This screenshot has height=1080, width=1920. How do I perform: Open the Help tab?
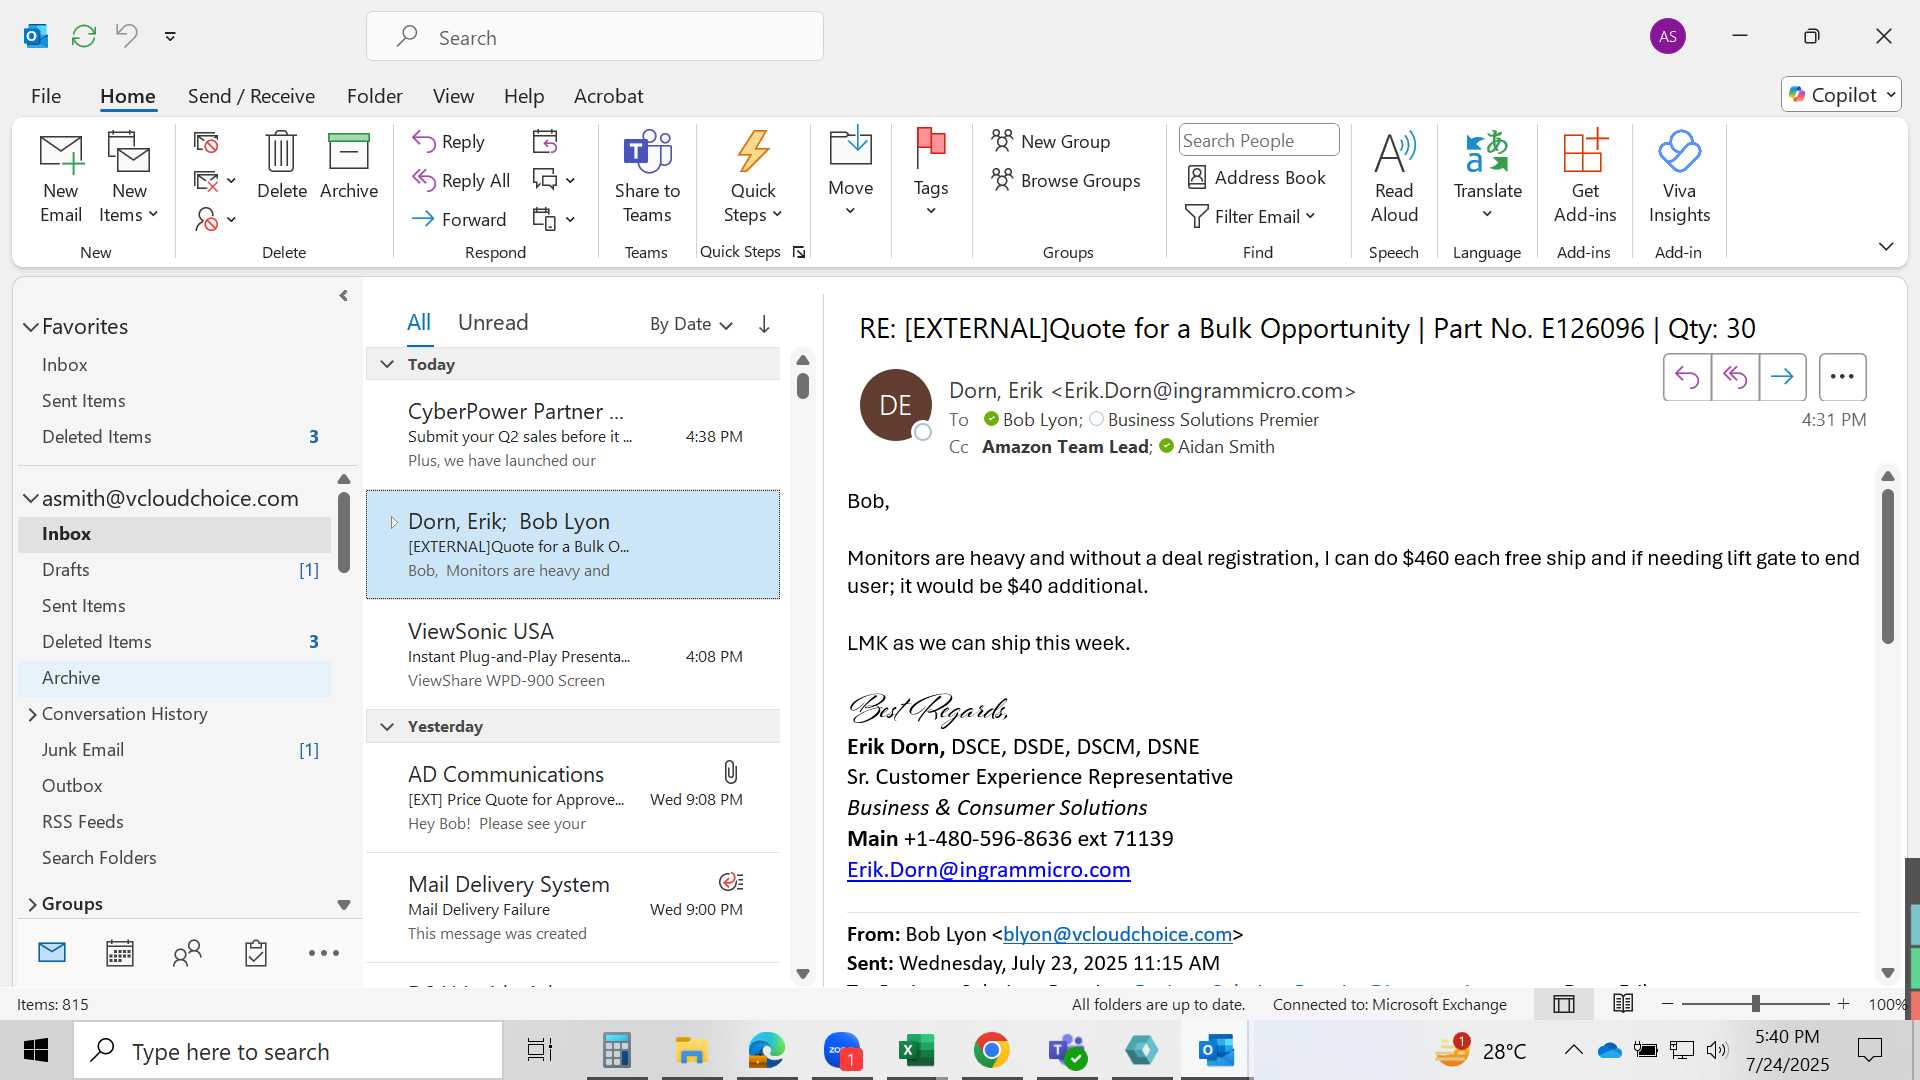[x=524, y=96]
